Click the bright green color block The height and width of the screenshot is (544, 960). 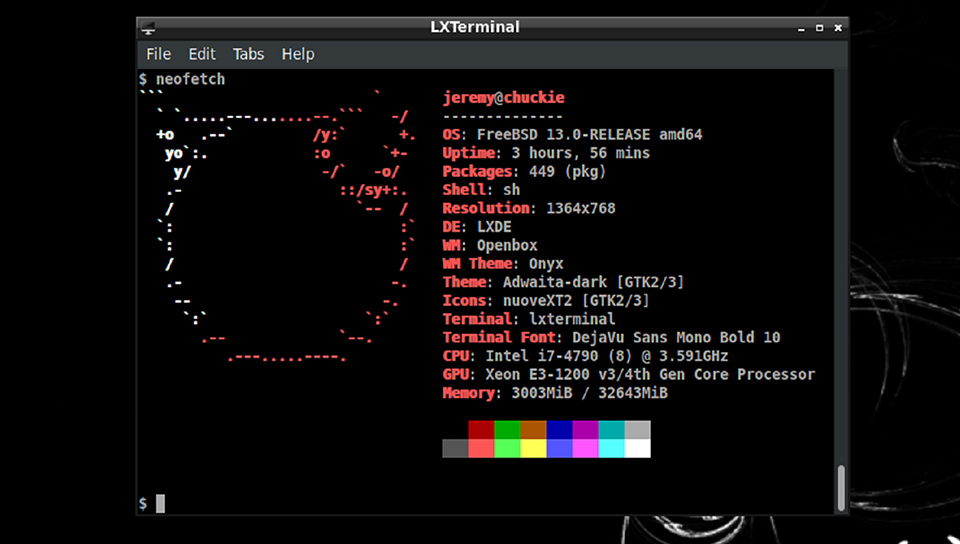(507, 448)
